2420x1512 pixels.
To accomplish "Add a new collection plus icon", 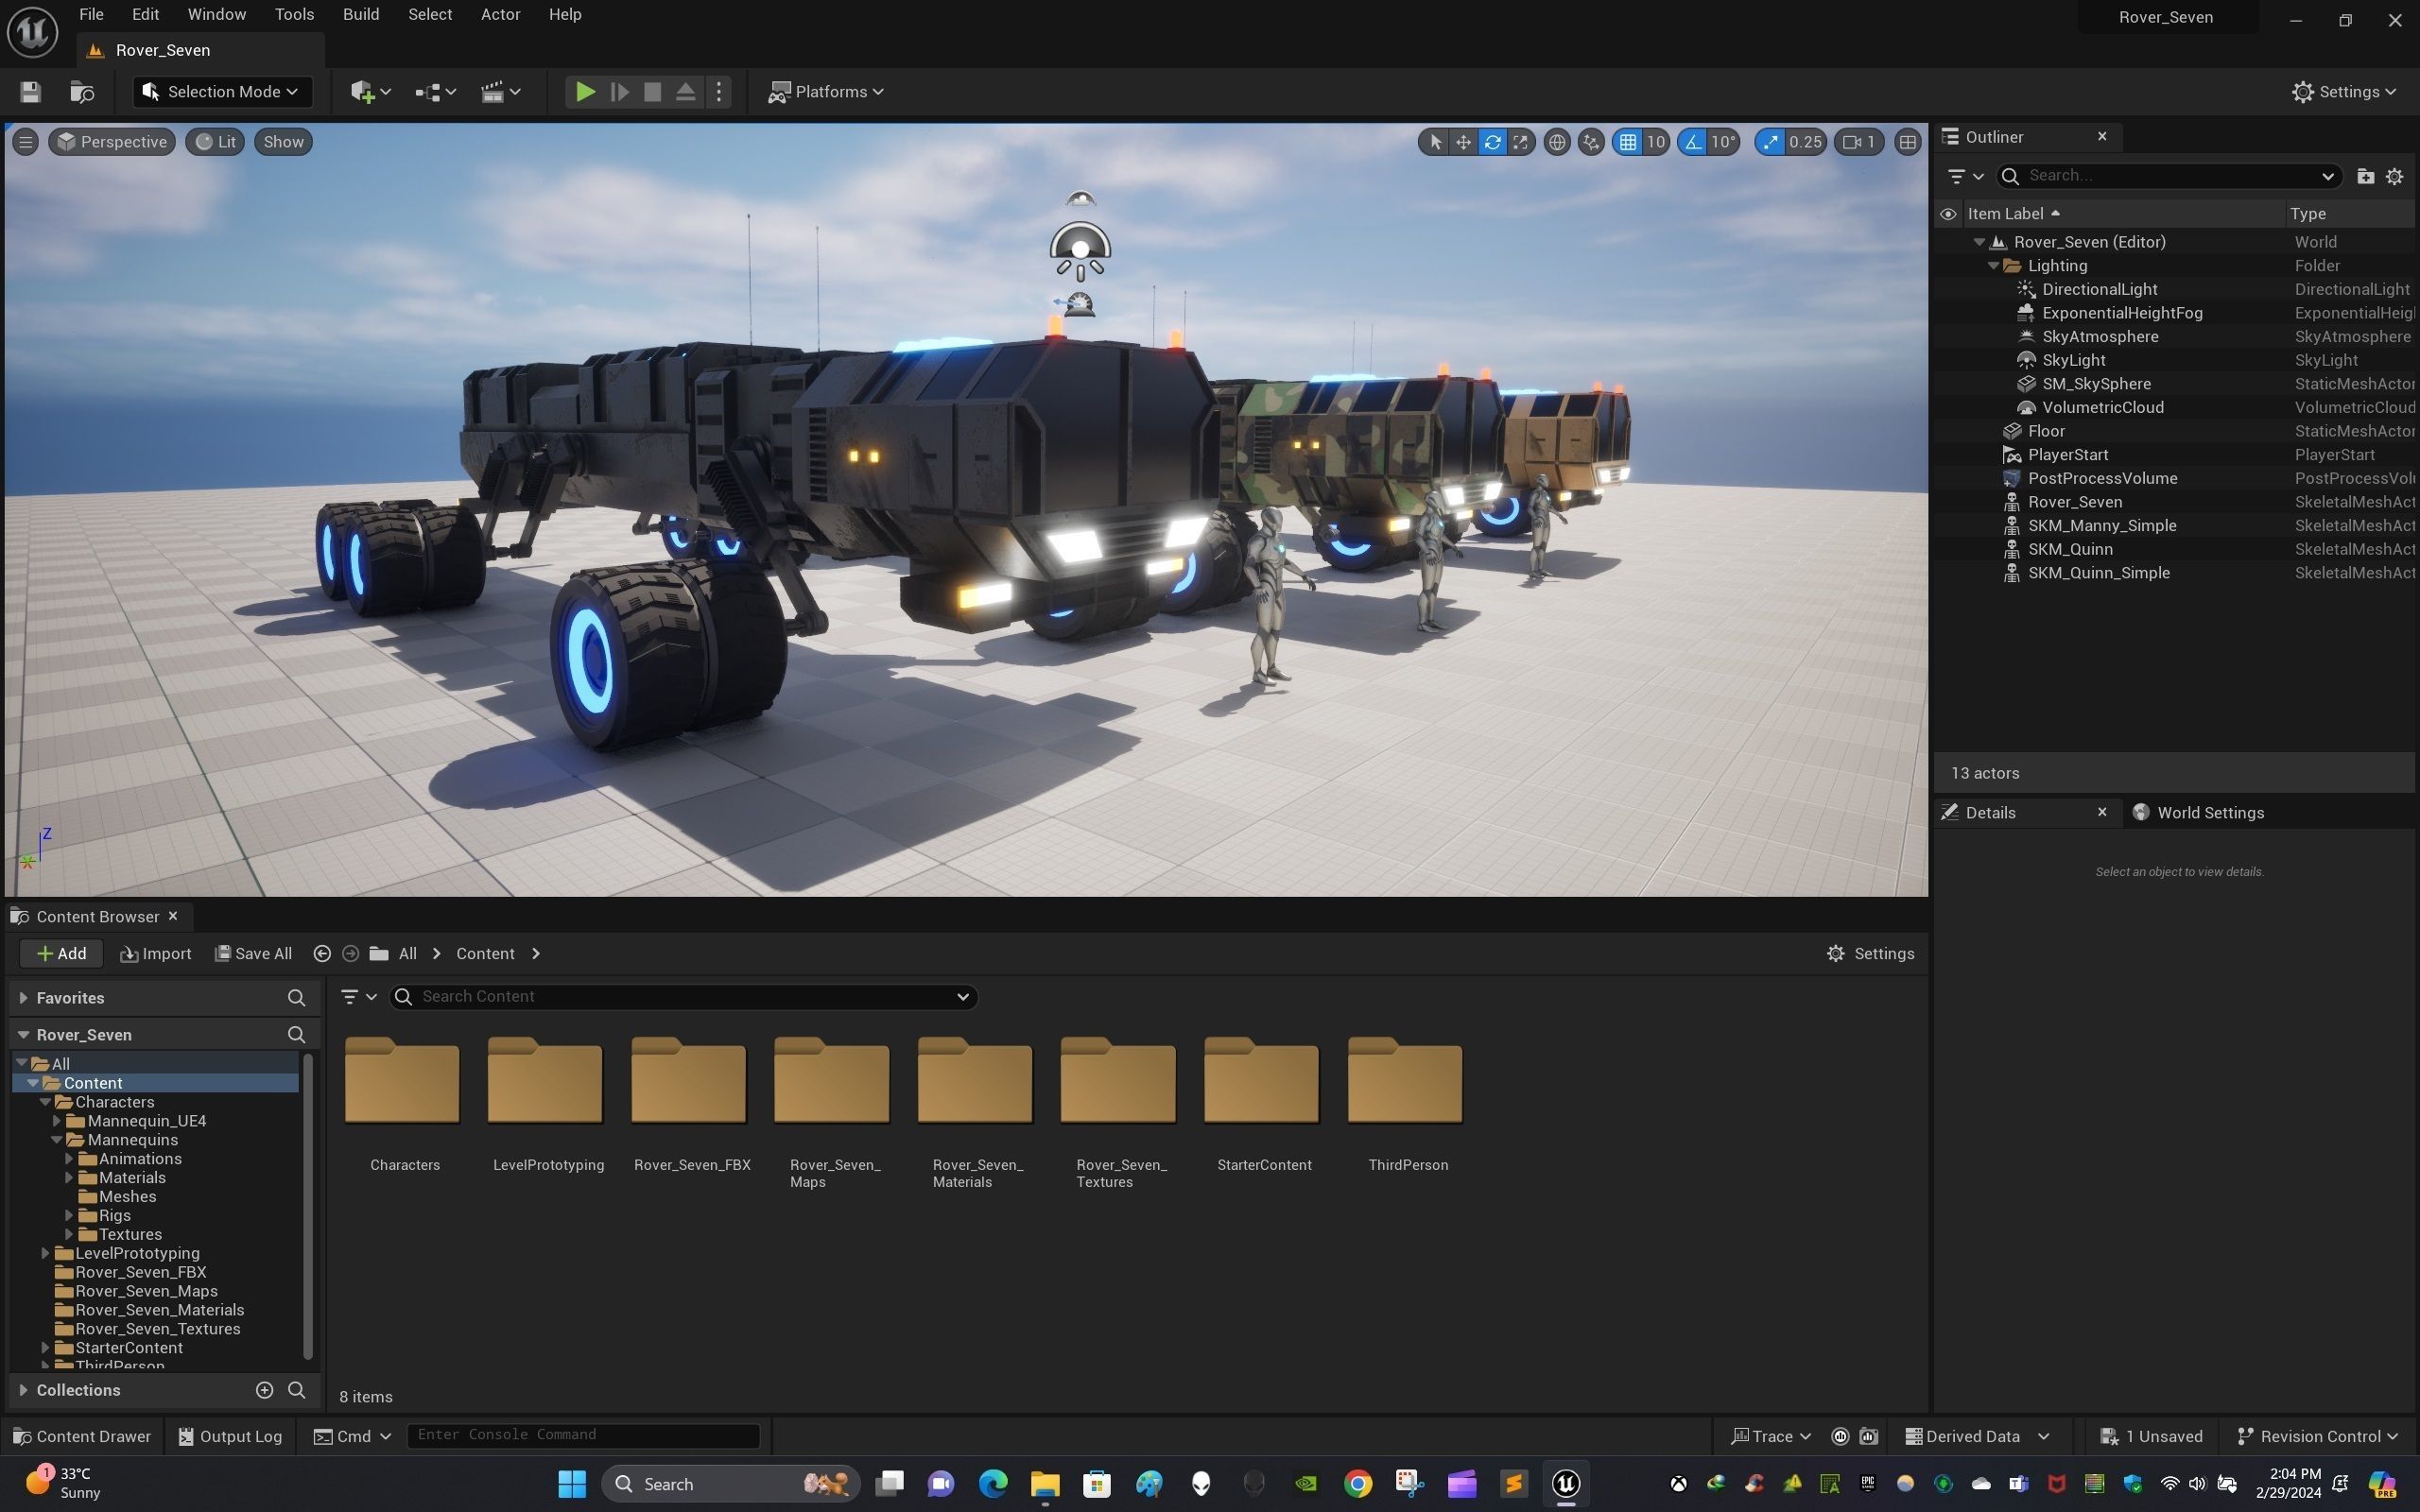I will click(264, 1390).
